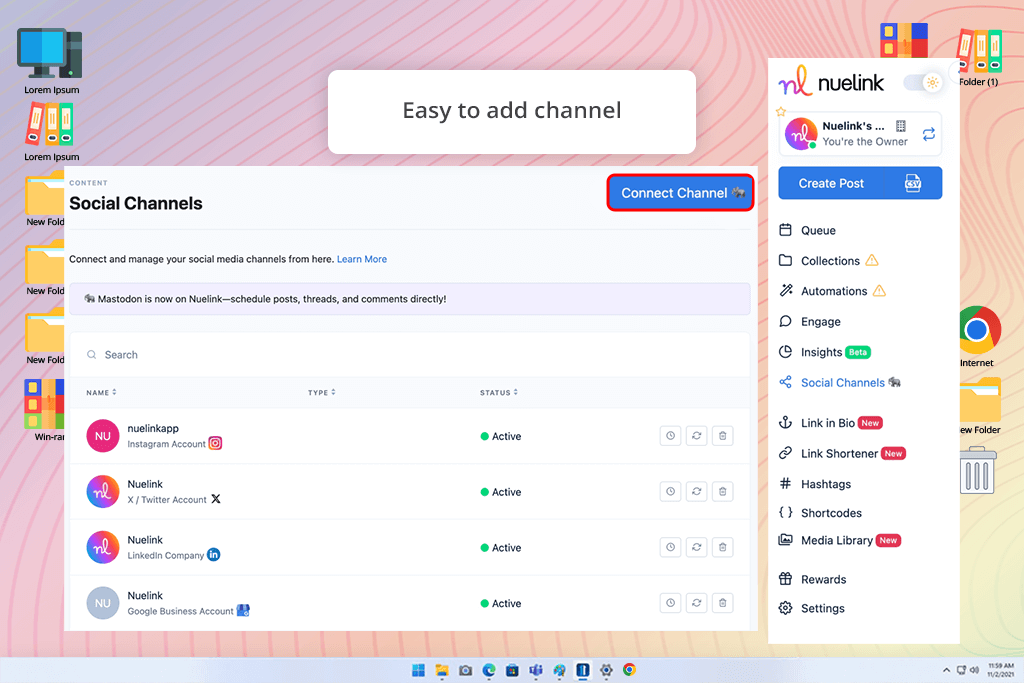Click the Create Post button
The height and width of the screenshot is (683, 1024).
click(x=831, y=183)
